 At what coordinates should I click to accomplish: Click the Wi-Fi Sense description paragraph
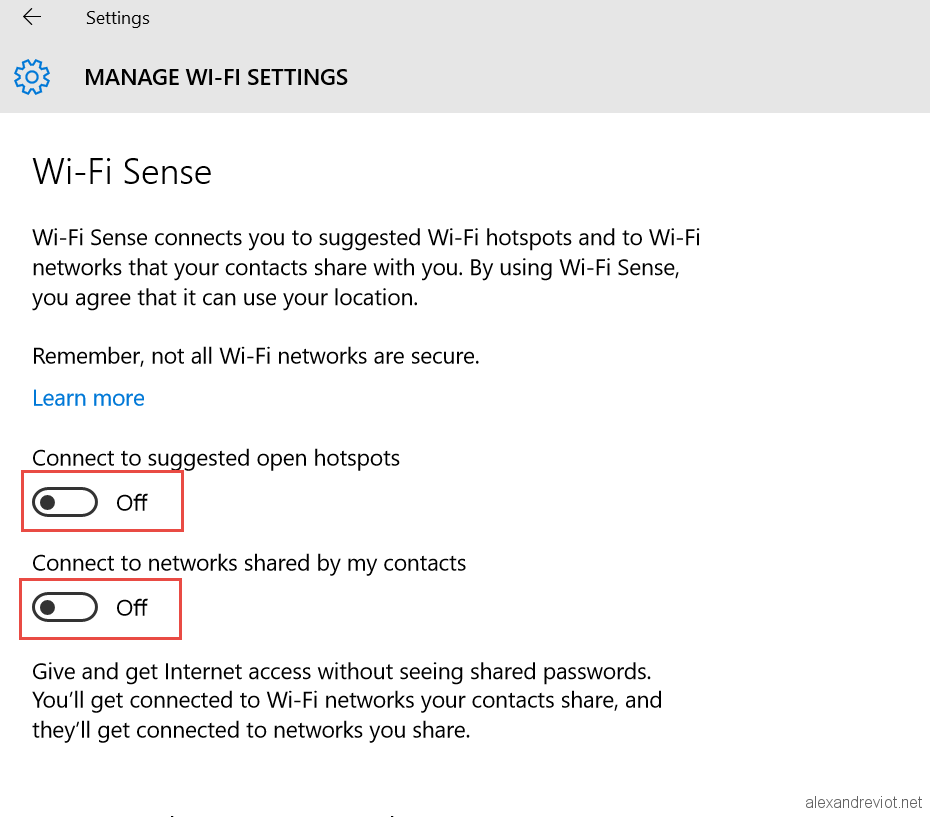pyautogui.click(x=366, y=268)
